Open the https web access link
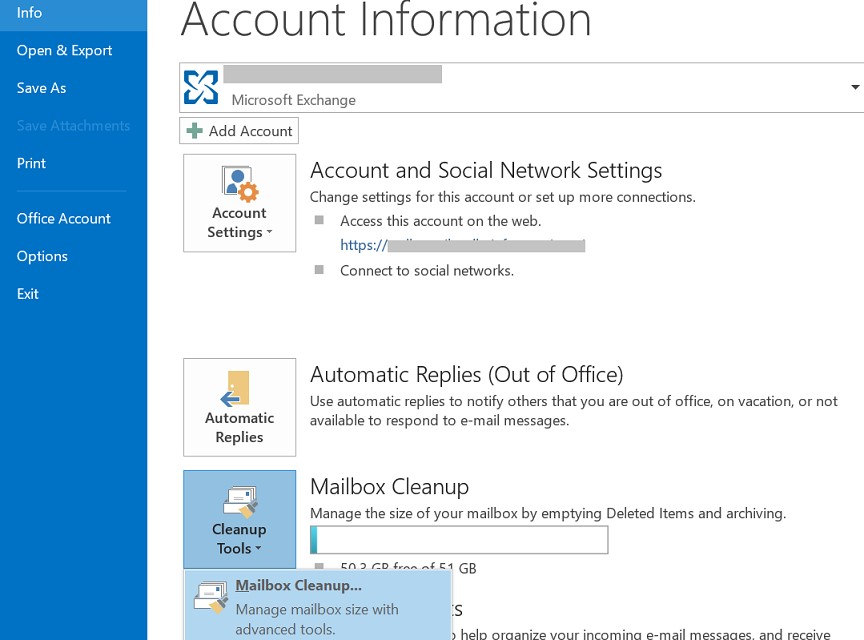 (x=462, y=245)
